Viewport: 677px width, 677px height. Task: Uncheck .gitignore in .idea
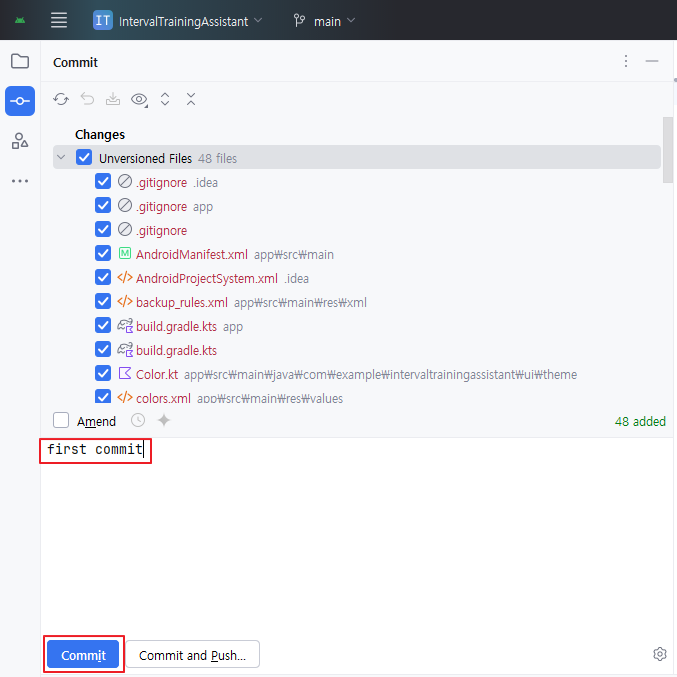pyautogui.click(x=103, y=182)
